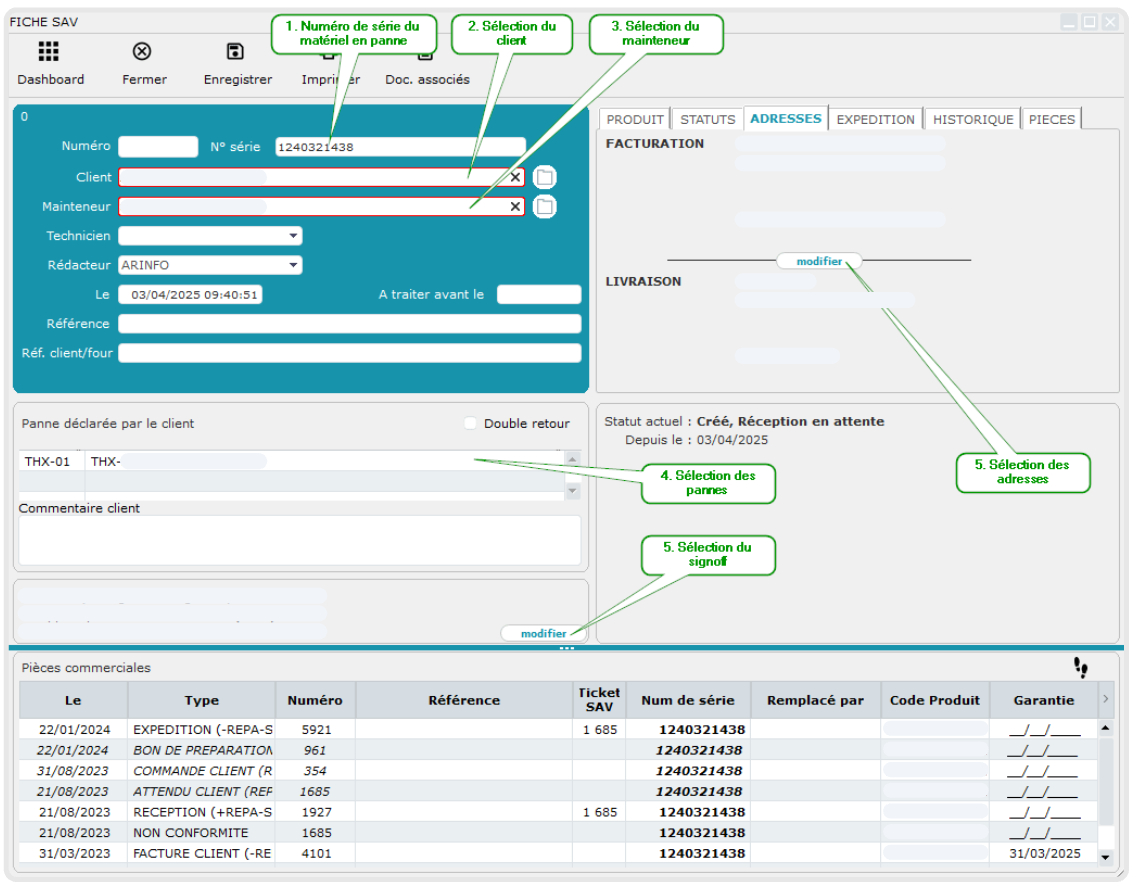The height and width of the screenshot is (887, 1135).
Task: Open the folder icon beside Client
Action: [544, 178]
